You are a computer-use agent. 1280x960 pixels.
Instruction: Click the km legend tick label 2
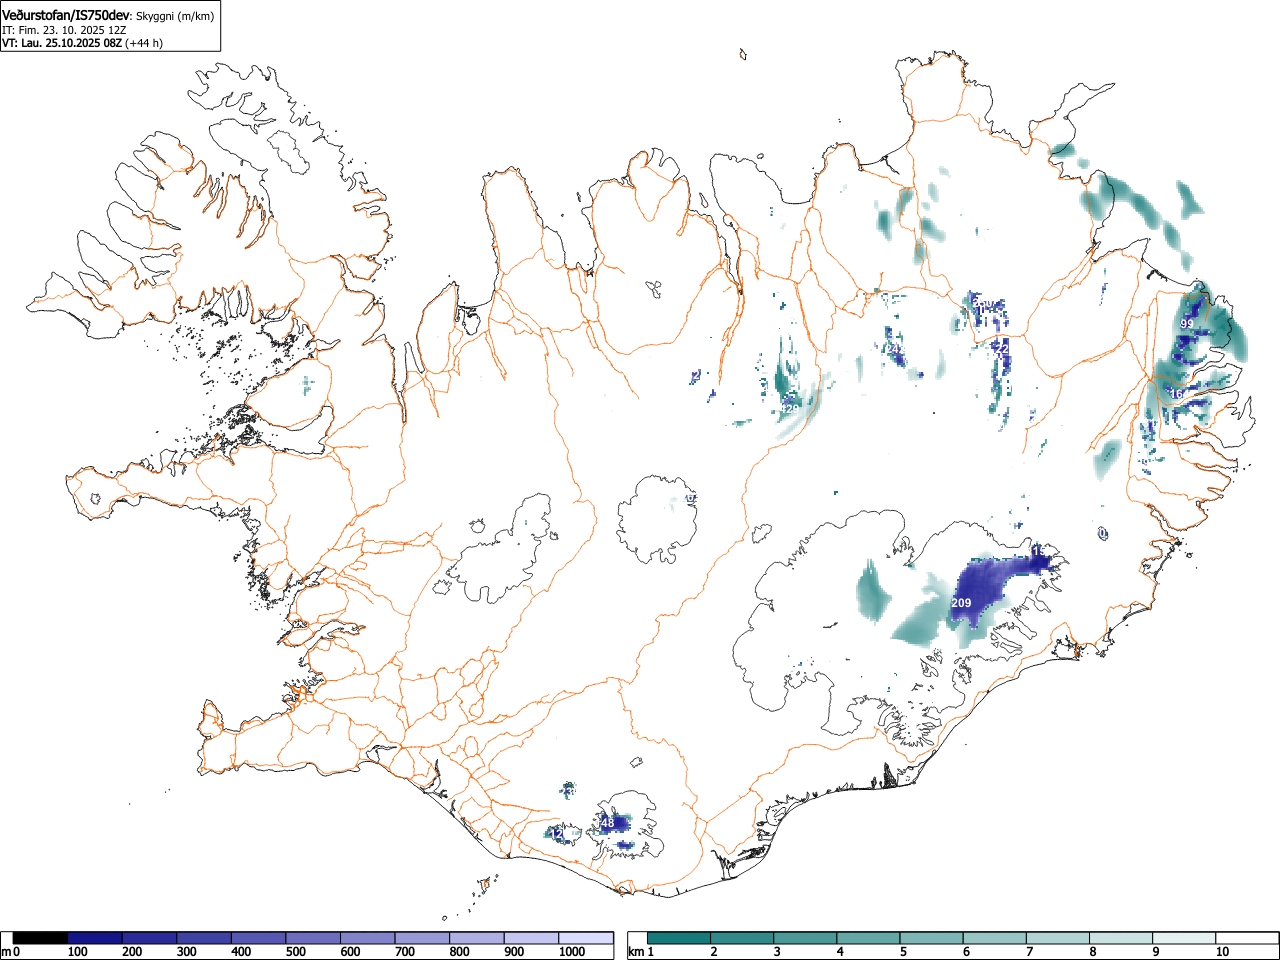[714, 952]
